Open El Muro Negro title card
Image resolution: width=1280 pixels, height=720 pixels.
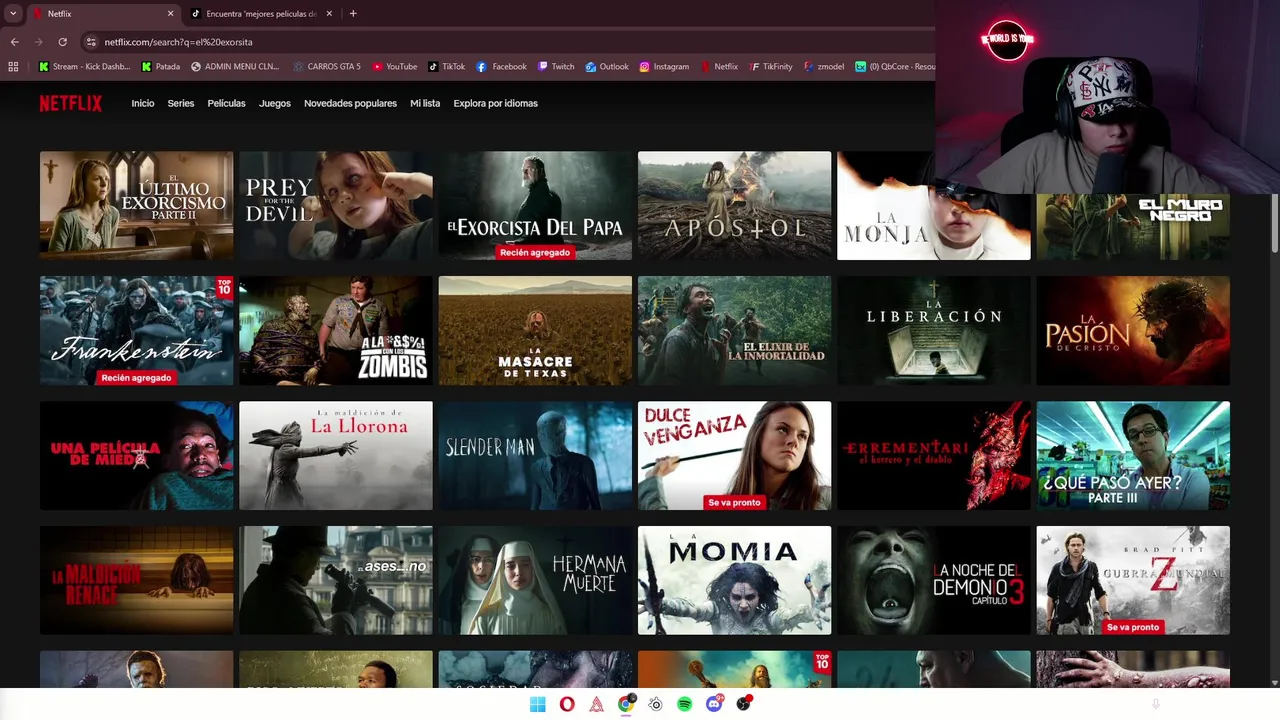(1133, 227)
